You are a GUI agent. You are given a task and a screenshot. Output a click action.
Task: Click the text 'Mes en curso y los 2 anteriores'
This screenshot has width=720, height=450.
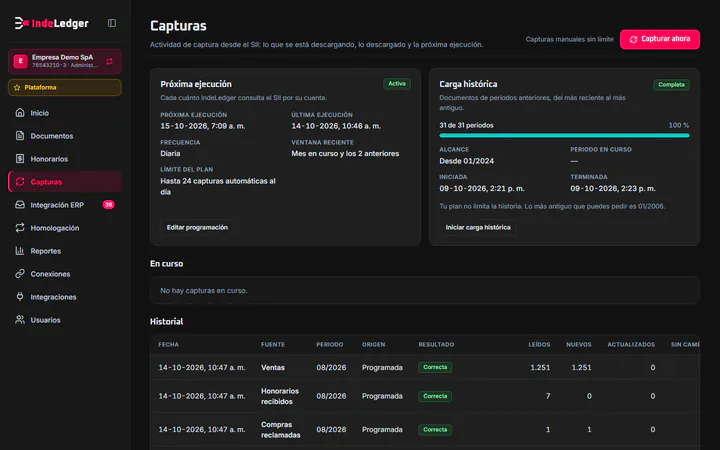click(345, 153)
